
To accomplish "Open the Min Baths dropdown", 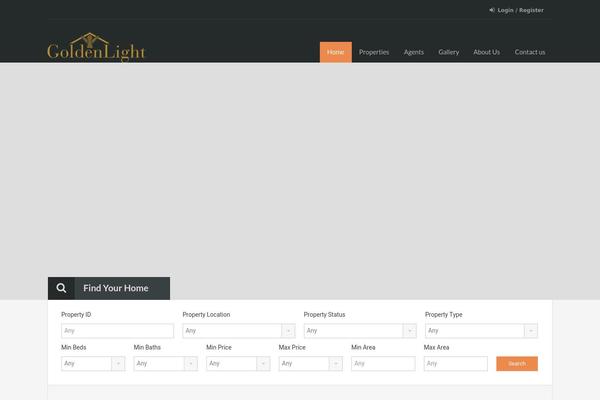I will [x=165, y=364].
